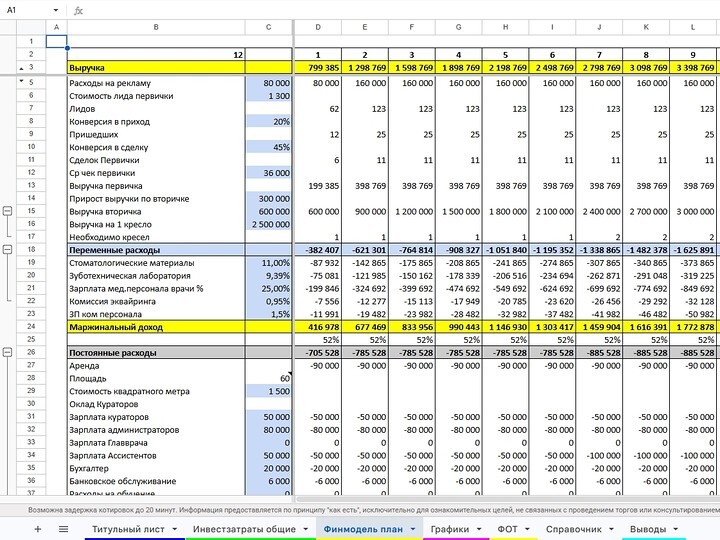The width and height of the screenshot is (720, 540).
Task: Click the Выручка label cell
Action: pyautogui.click(x=156, y=68)
